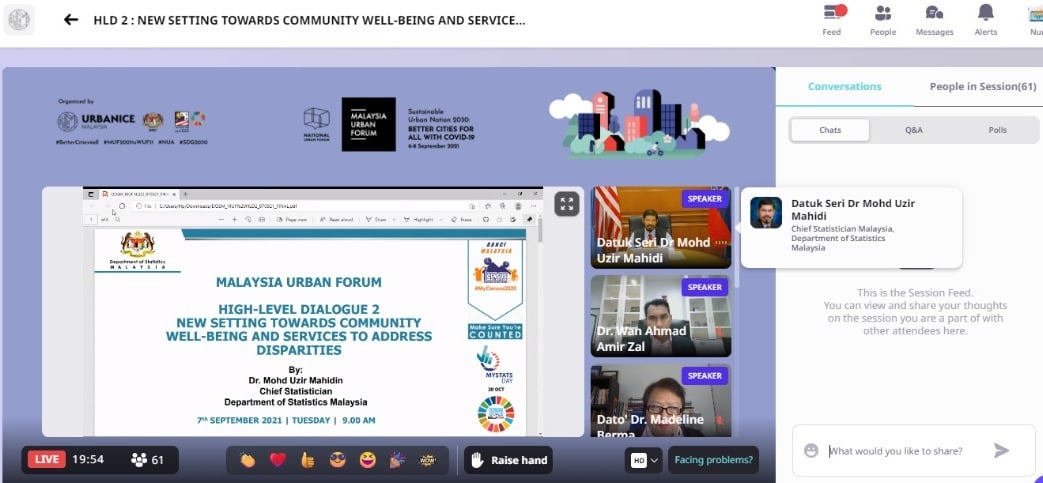Select the Conversations tab
Image resolution: width=1043 pixels, height=483 pixels.
[844, 87]
